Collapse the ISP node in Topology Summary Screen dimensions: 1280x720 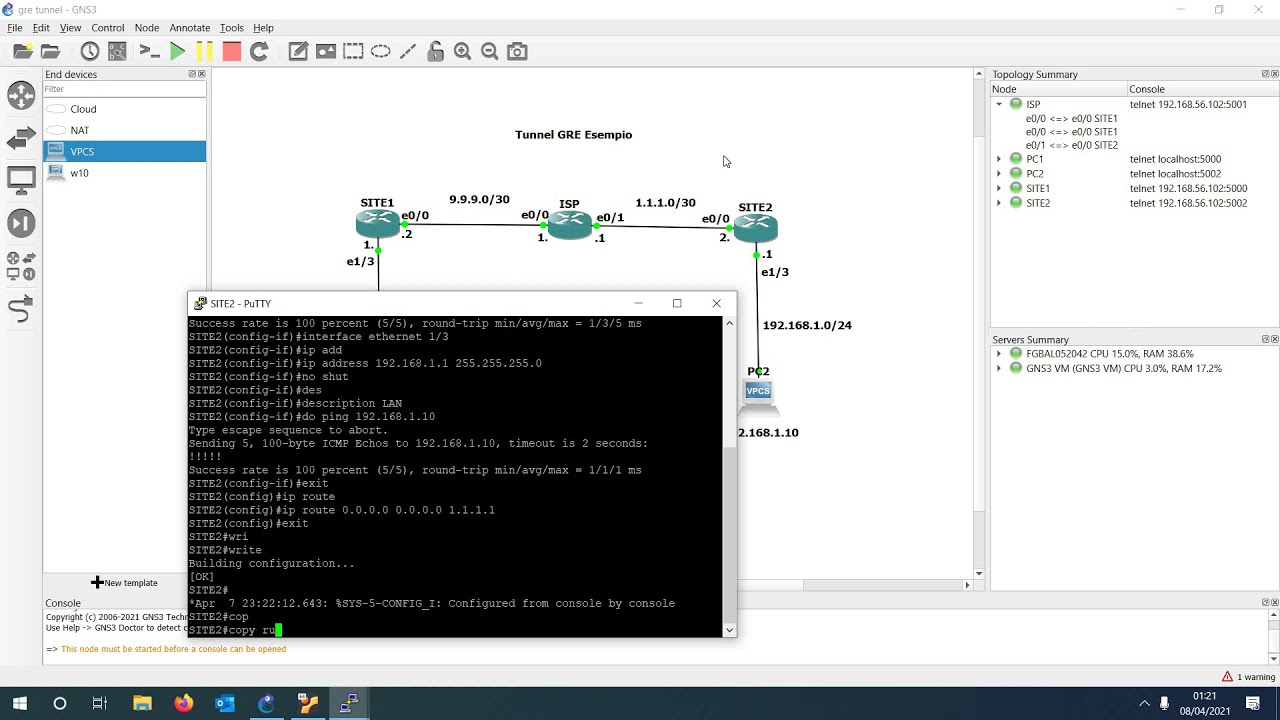coord(998,104)
